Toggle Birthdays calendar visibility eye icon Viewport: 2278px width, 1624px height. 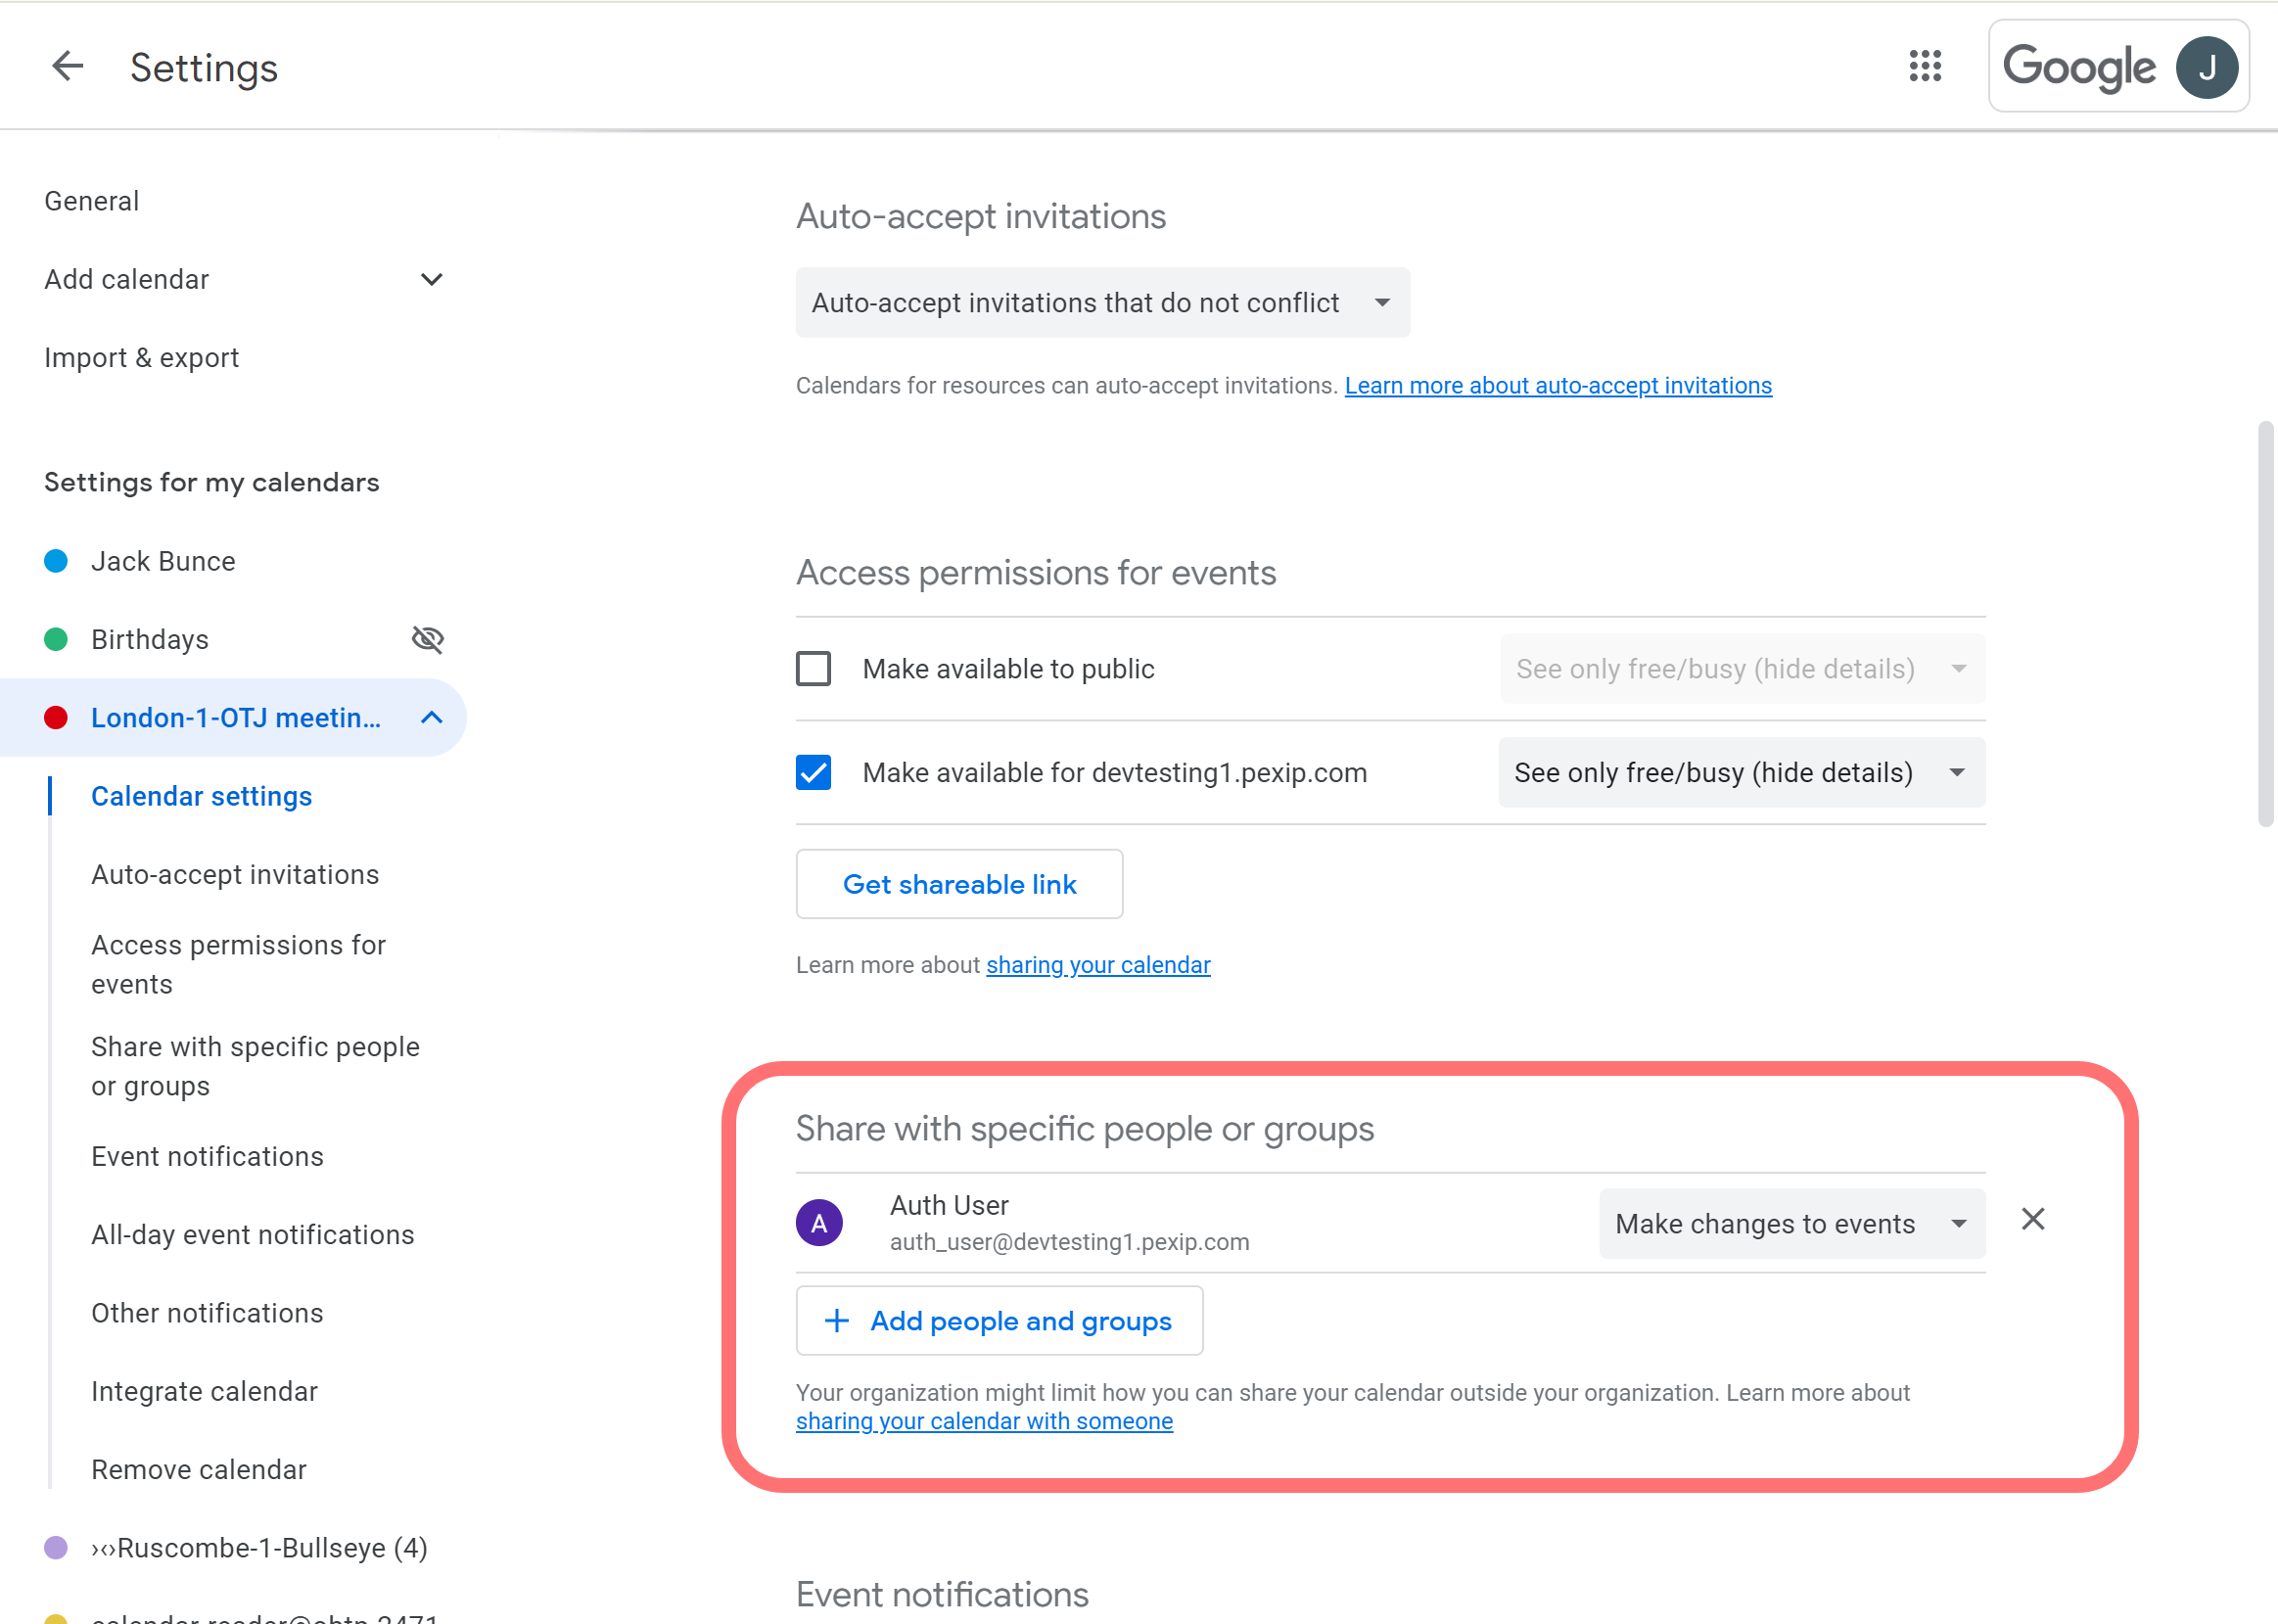[428, 639]
